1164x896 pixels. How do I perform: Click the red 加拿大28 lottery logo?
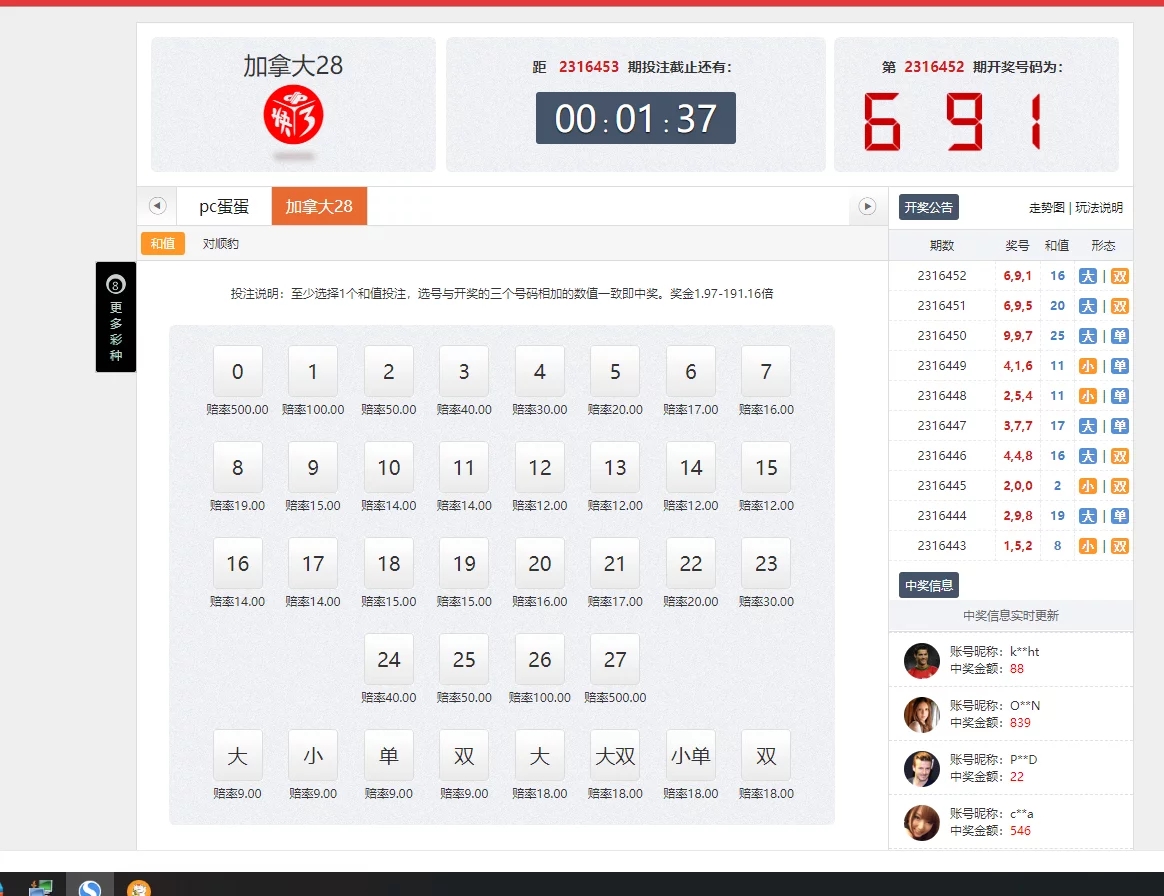coord(293,114)
